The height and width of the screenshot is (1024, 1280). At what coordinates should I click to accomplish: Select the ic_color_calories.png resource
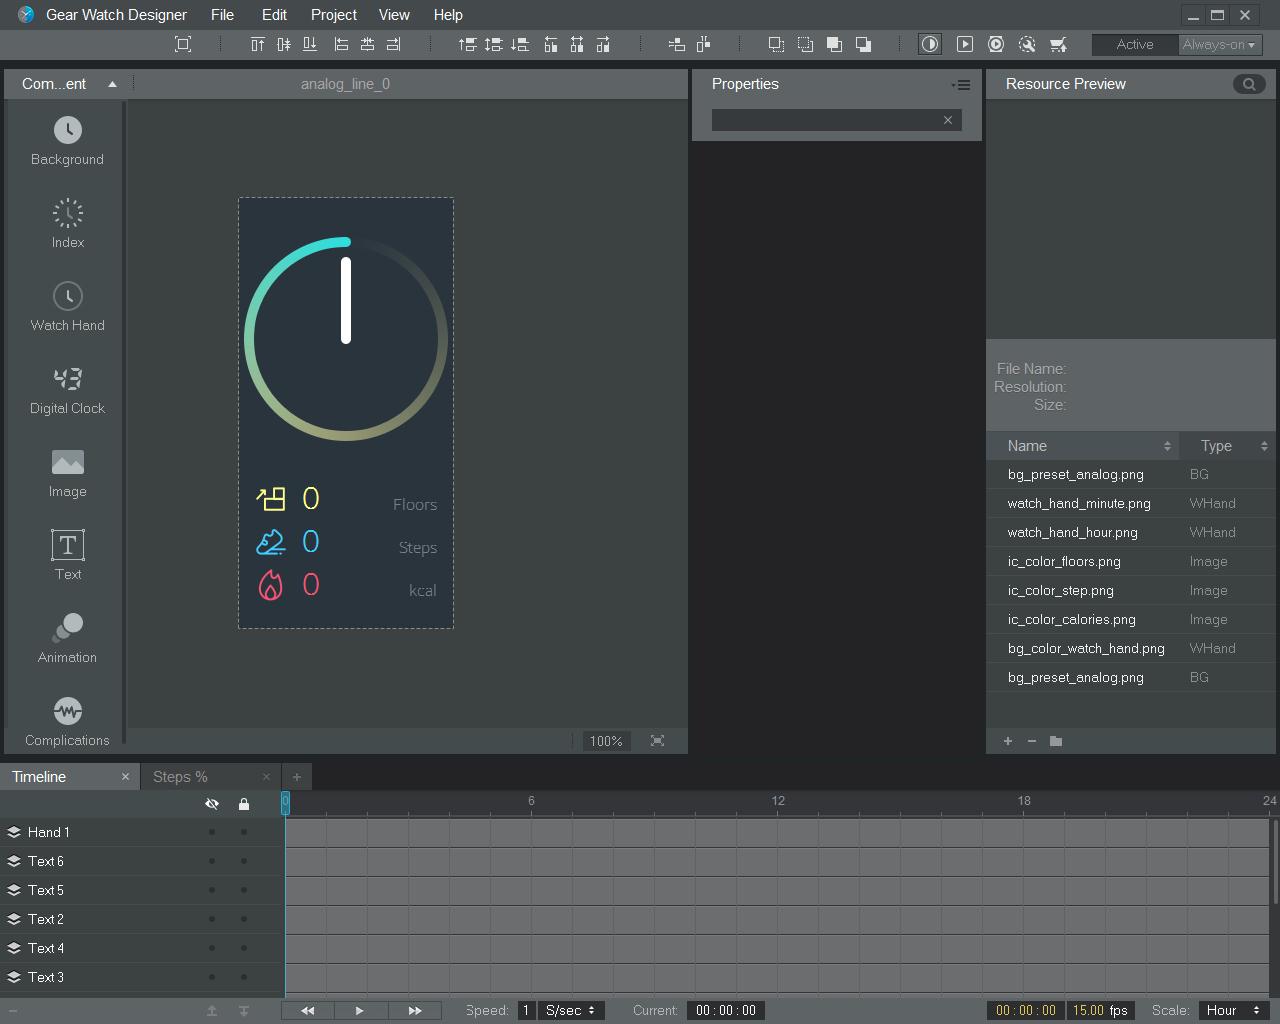1130,619
